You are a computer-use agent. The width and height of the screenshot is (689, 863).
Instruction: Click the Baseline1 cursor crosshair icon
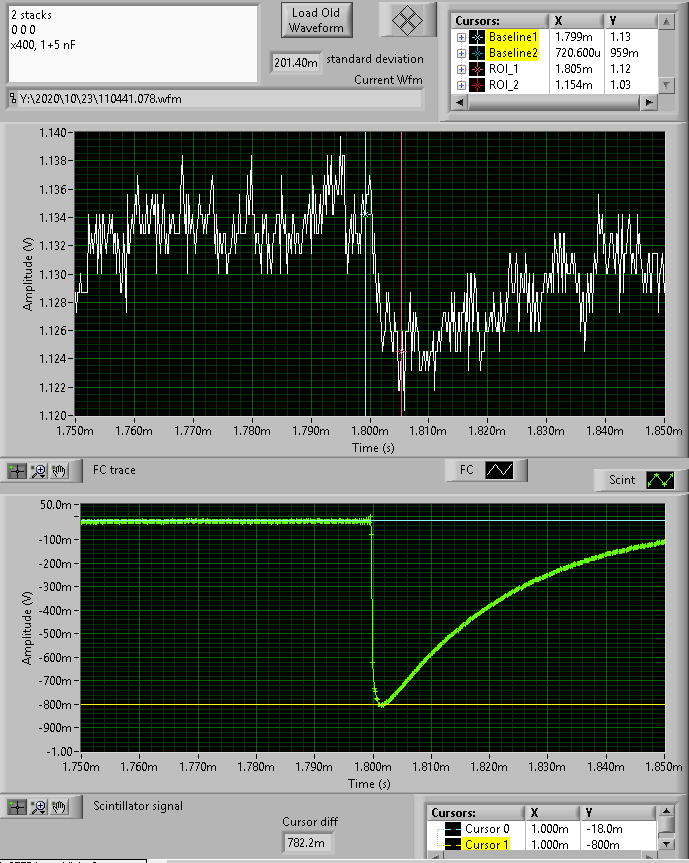coord(477,37)
